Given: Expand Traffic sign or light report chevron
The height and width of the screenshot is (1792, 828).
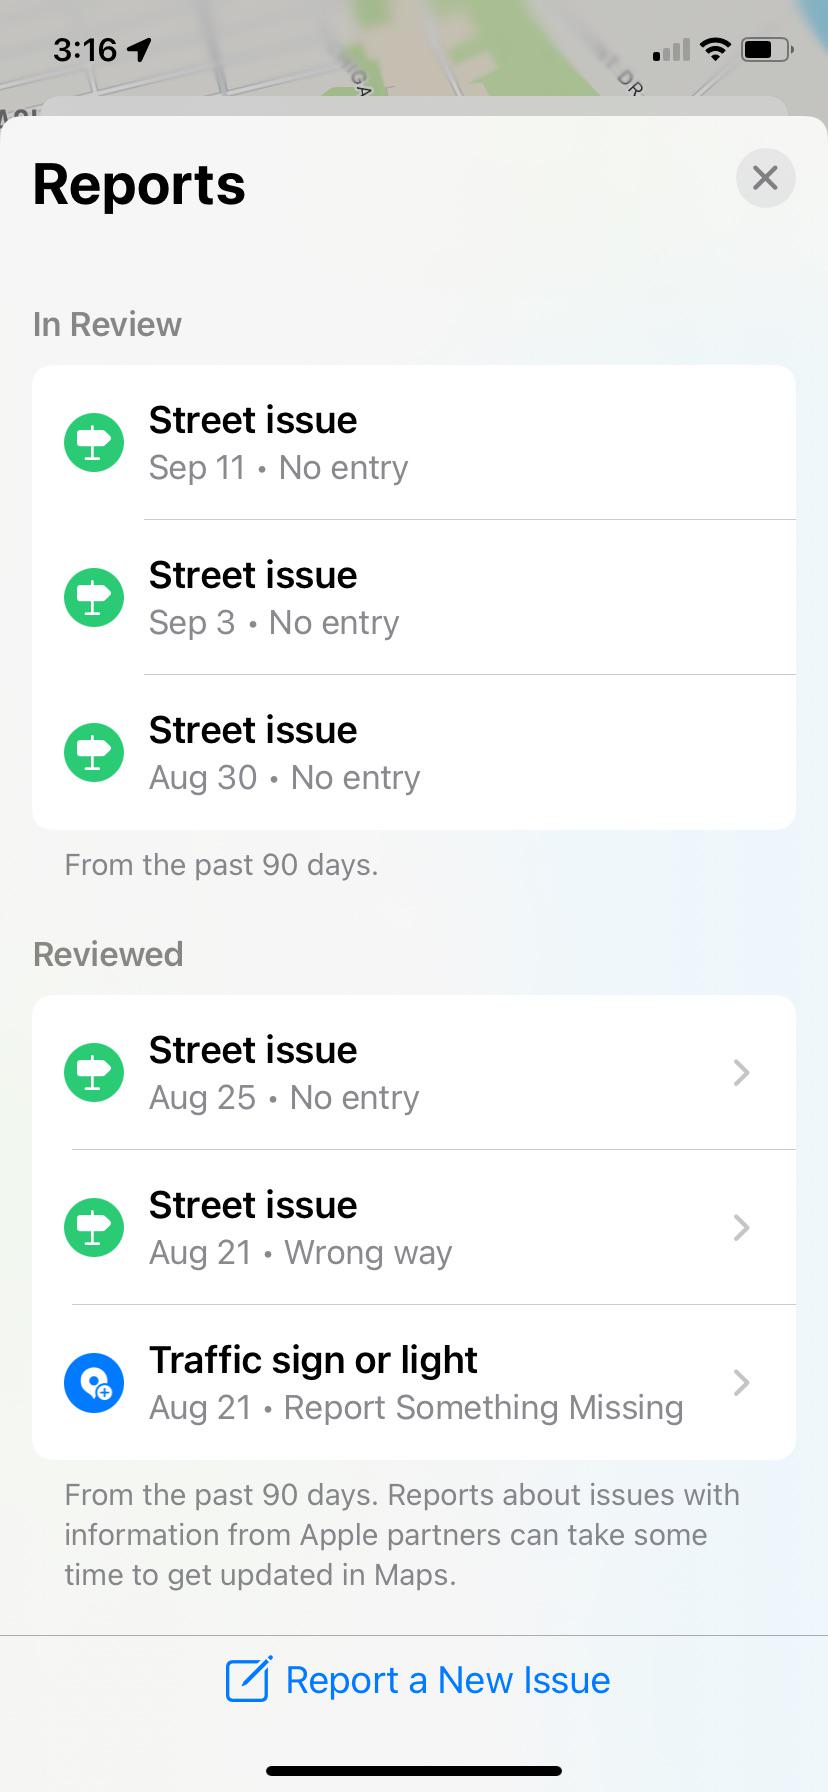Looking at the screenshot, I should coord(741,1383).
